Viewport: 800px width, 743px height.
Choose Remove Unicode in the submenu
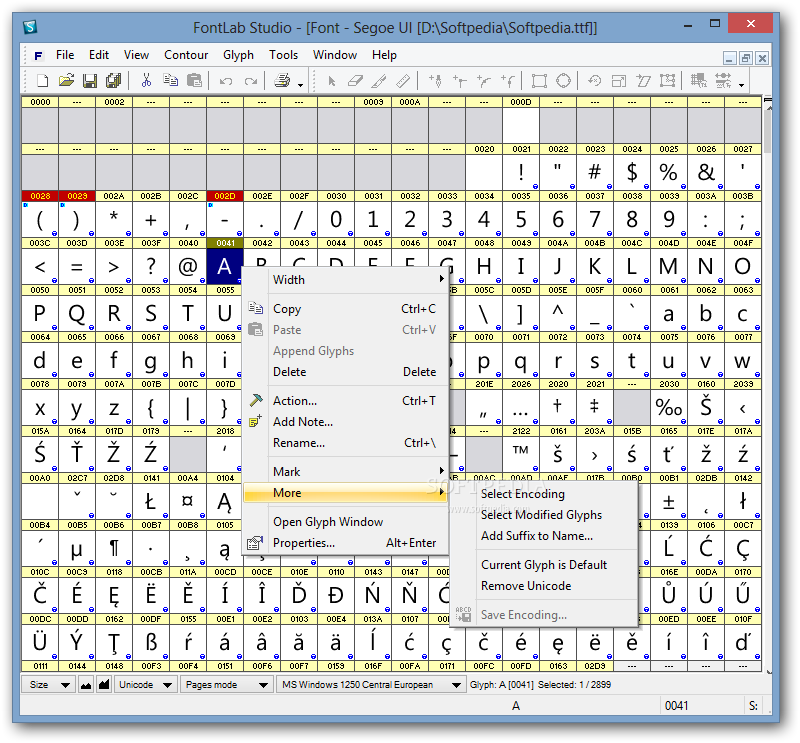(544, 585)
